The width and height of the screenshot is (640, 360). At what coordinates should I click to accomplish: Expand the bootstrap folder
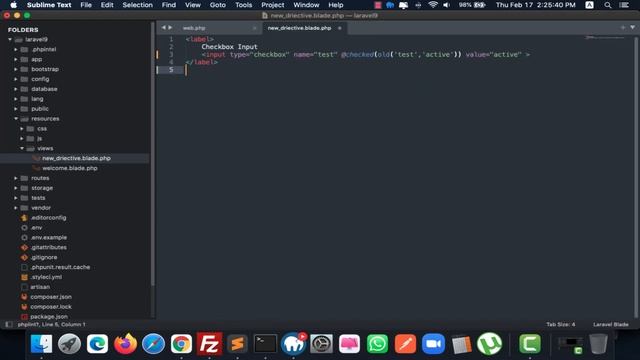tap(16, 69)
